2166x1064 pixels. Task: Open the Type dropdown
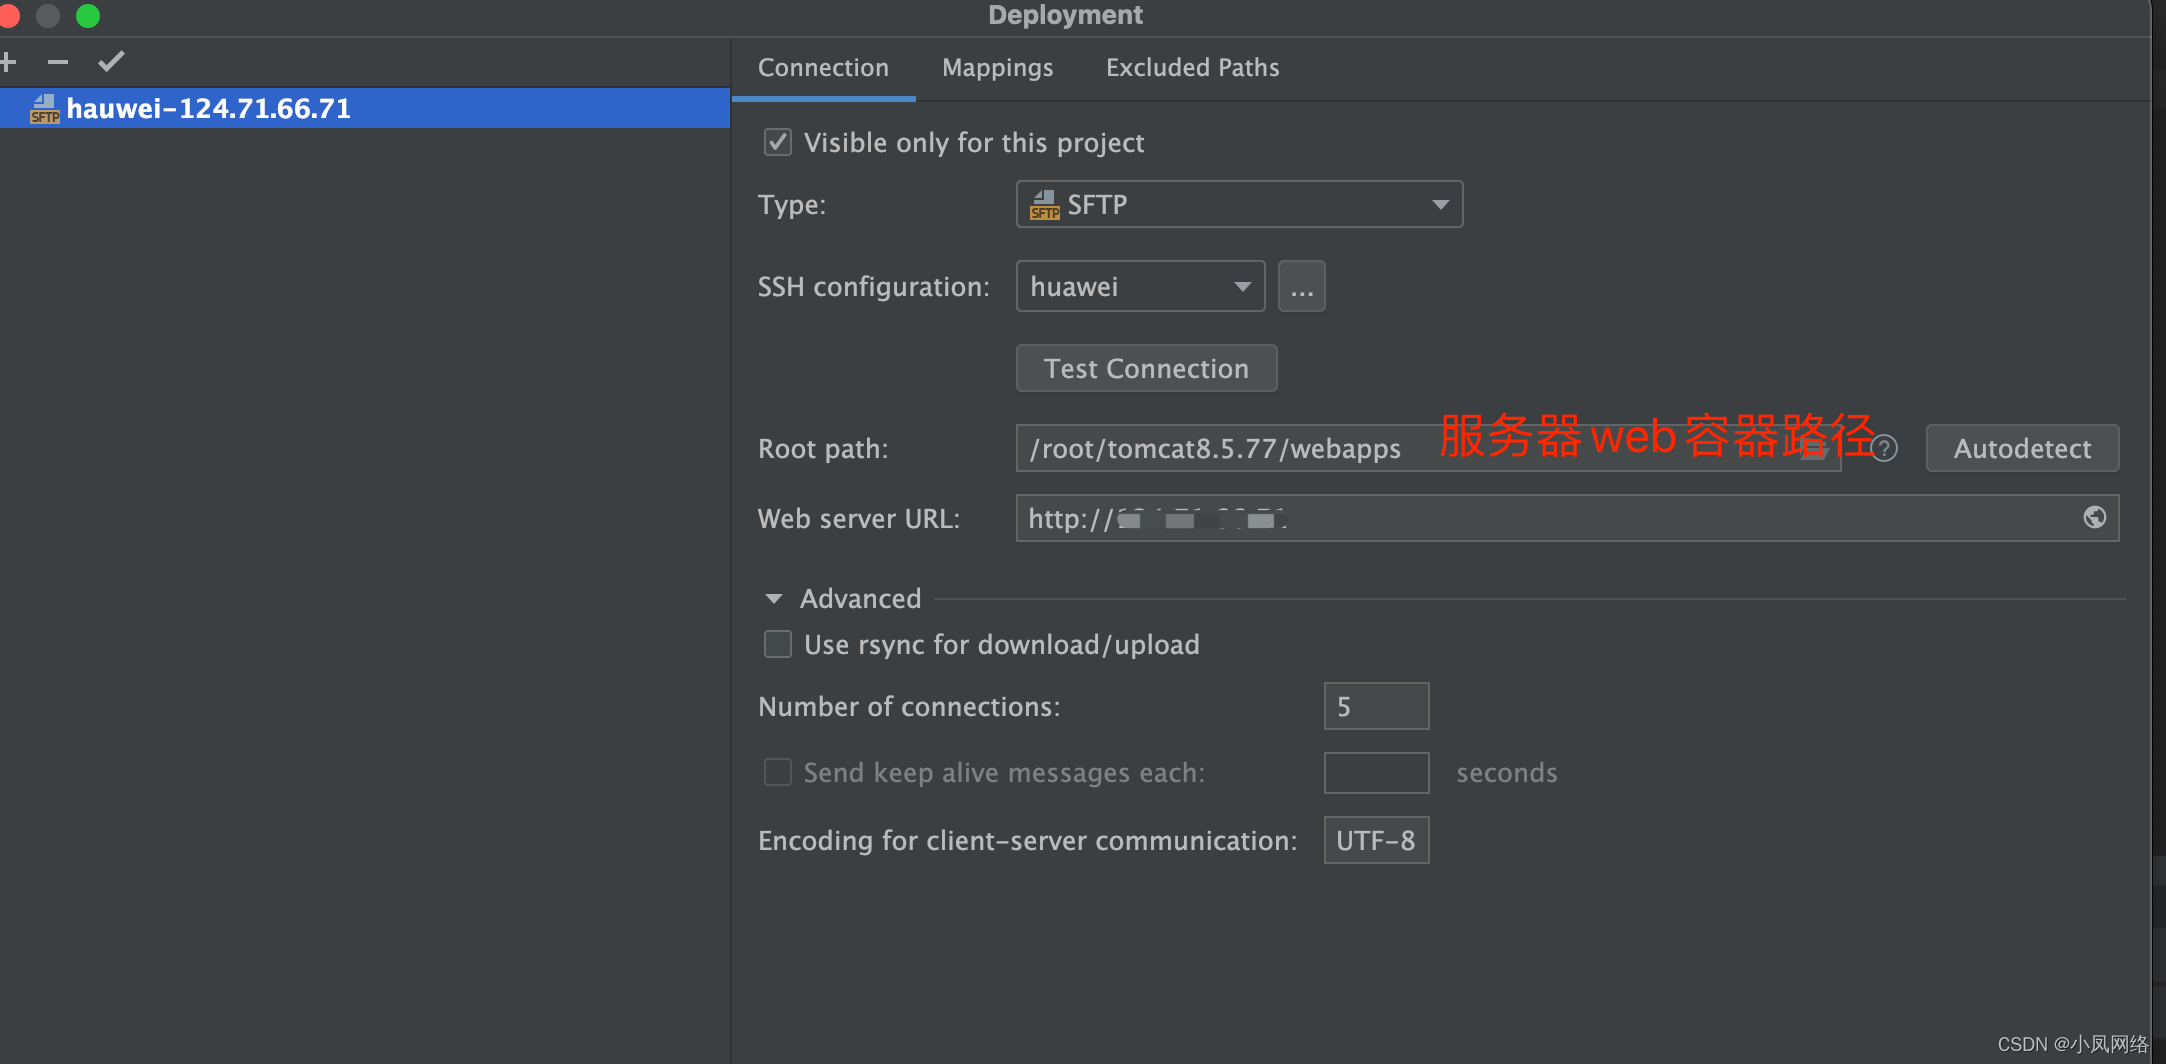click(1440, 204)
